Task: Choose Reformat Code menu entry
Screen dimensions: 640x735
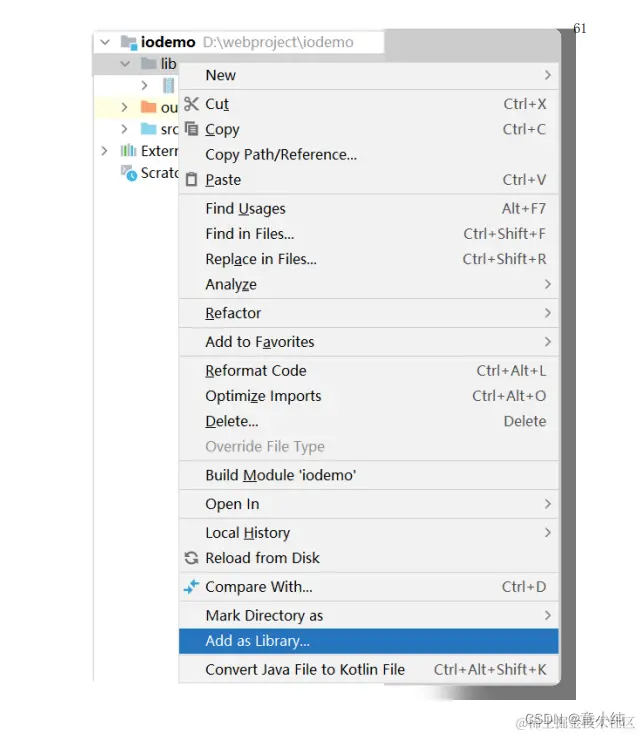Action: point(369,370)
